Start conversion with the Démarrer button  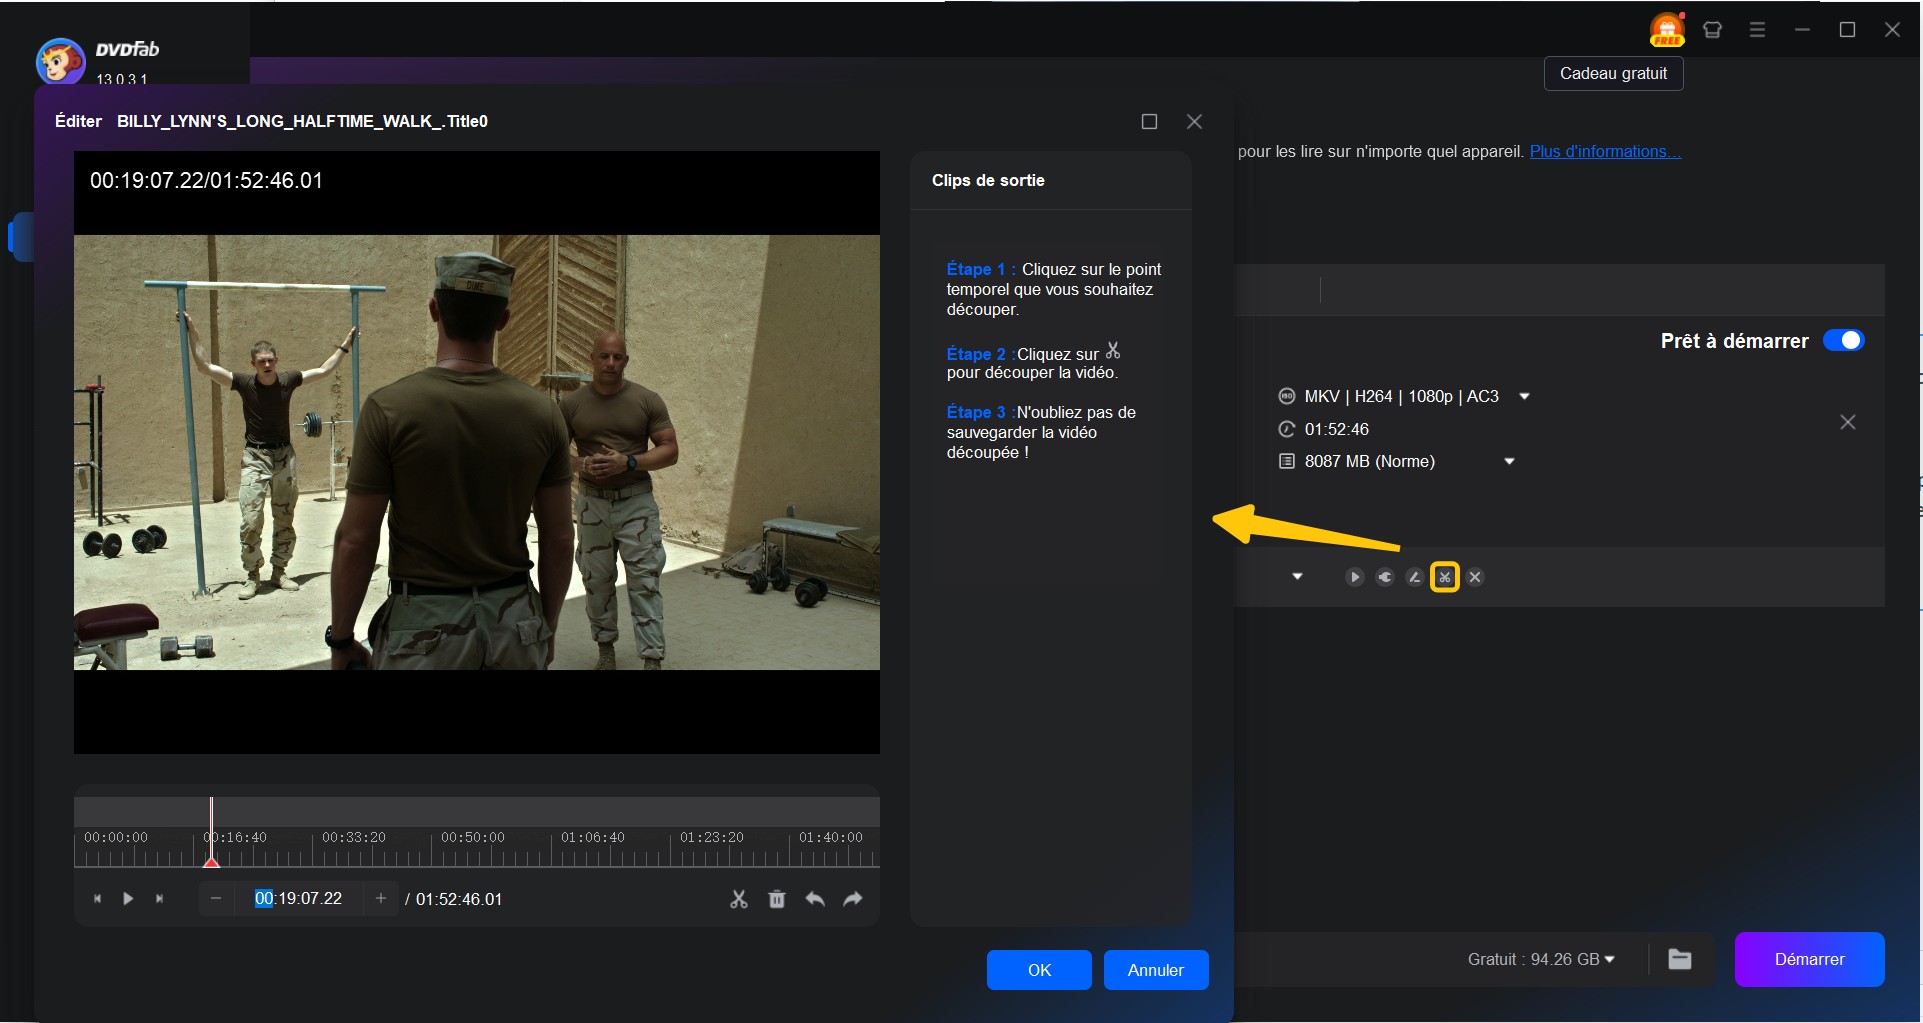click(1809, 960)
